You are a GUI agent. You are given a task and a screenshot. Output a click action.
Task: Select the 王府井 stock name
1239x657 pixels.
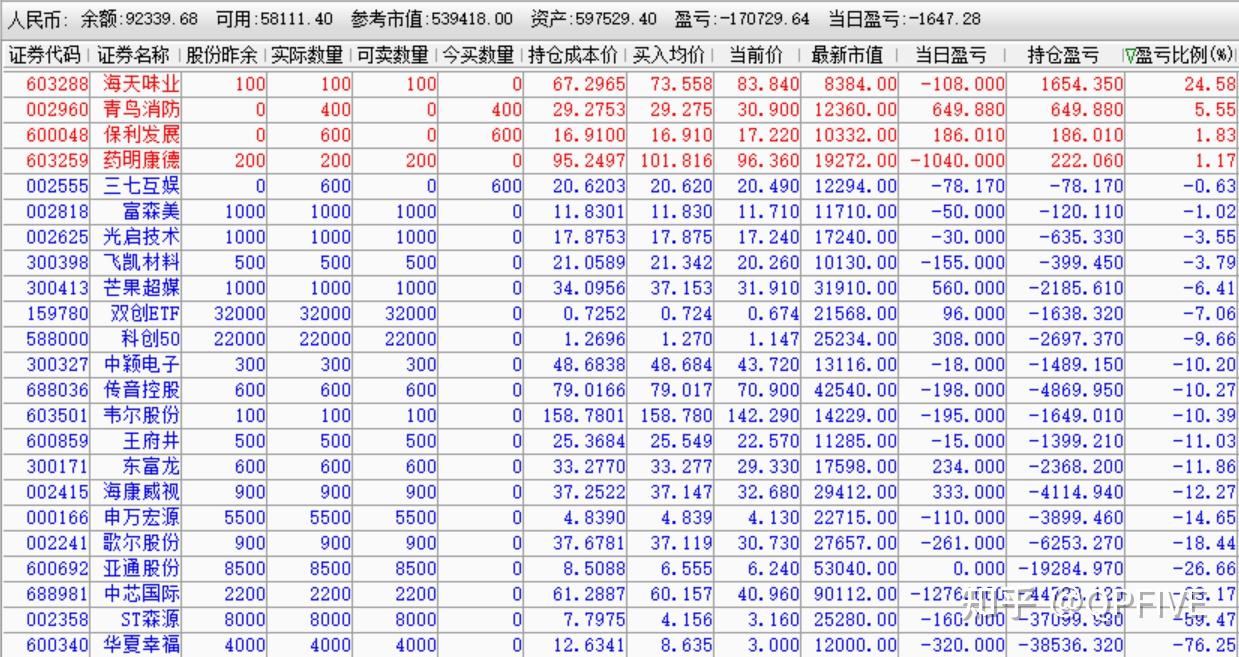pos(151,441)
